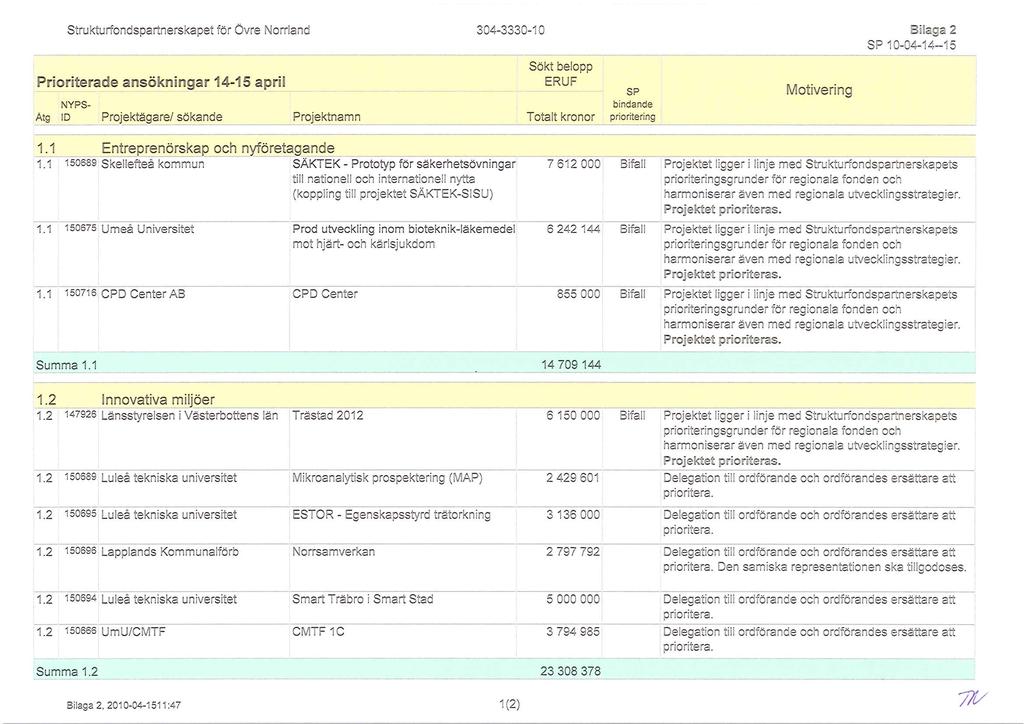1024x724 pixels.
Task: Select applicant 'UmU/CMTF'
Action: [133, 633]
